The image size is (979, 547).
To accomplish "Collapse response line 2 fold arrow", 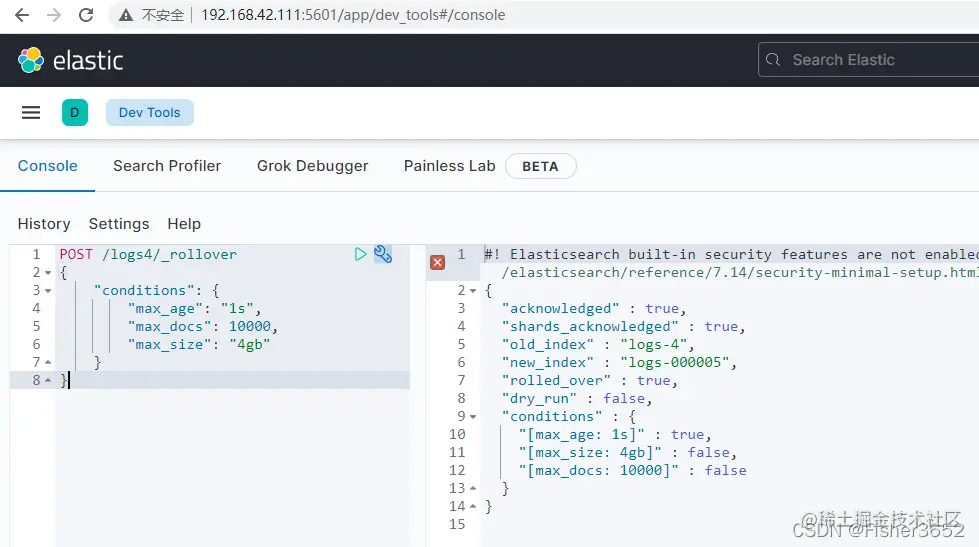I will pos(473,291).
